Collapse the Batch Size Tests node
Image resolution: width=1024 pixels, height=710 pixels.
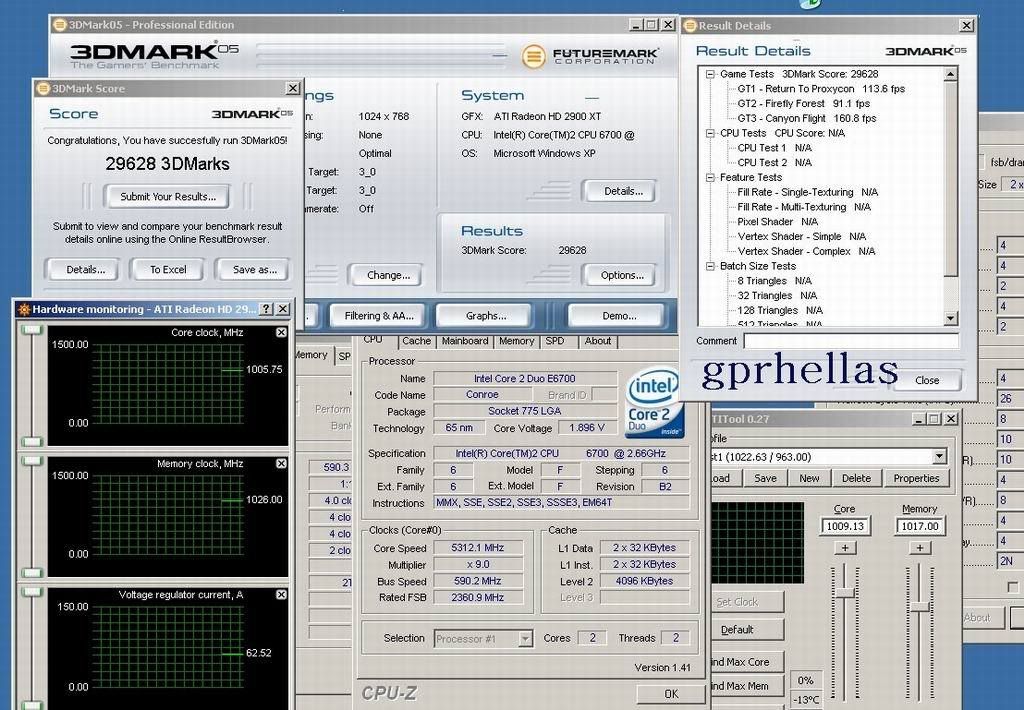(711, 266)
